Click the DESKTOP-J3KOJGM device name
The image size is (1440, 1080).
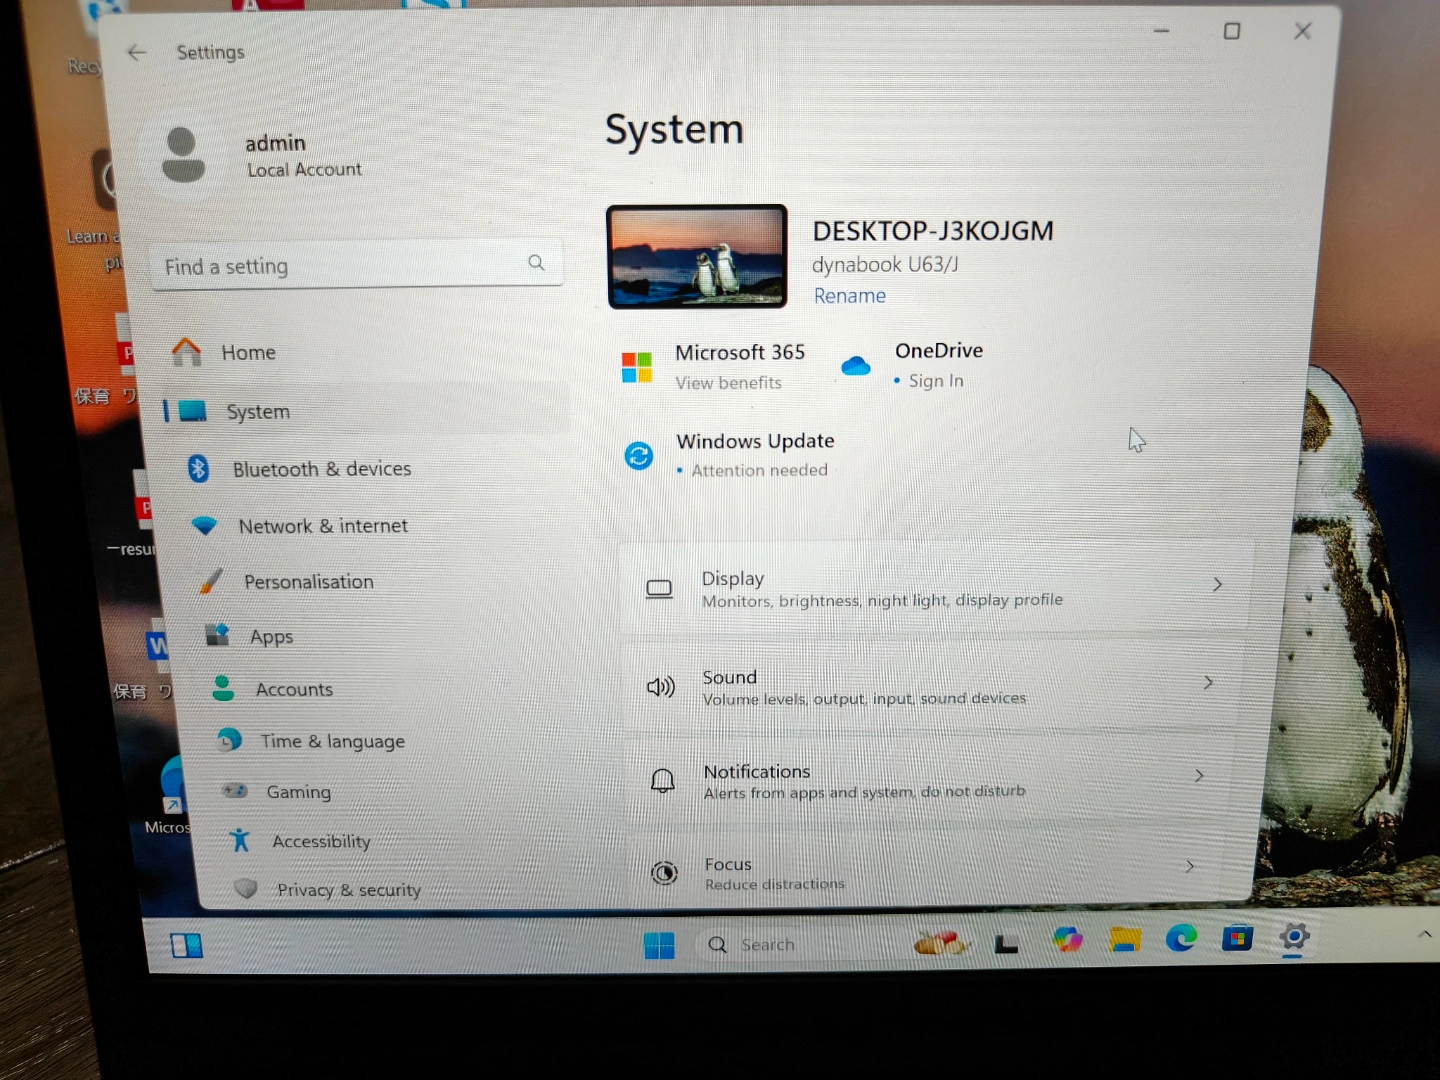pyautogui.click(x=933, y=231)
